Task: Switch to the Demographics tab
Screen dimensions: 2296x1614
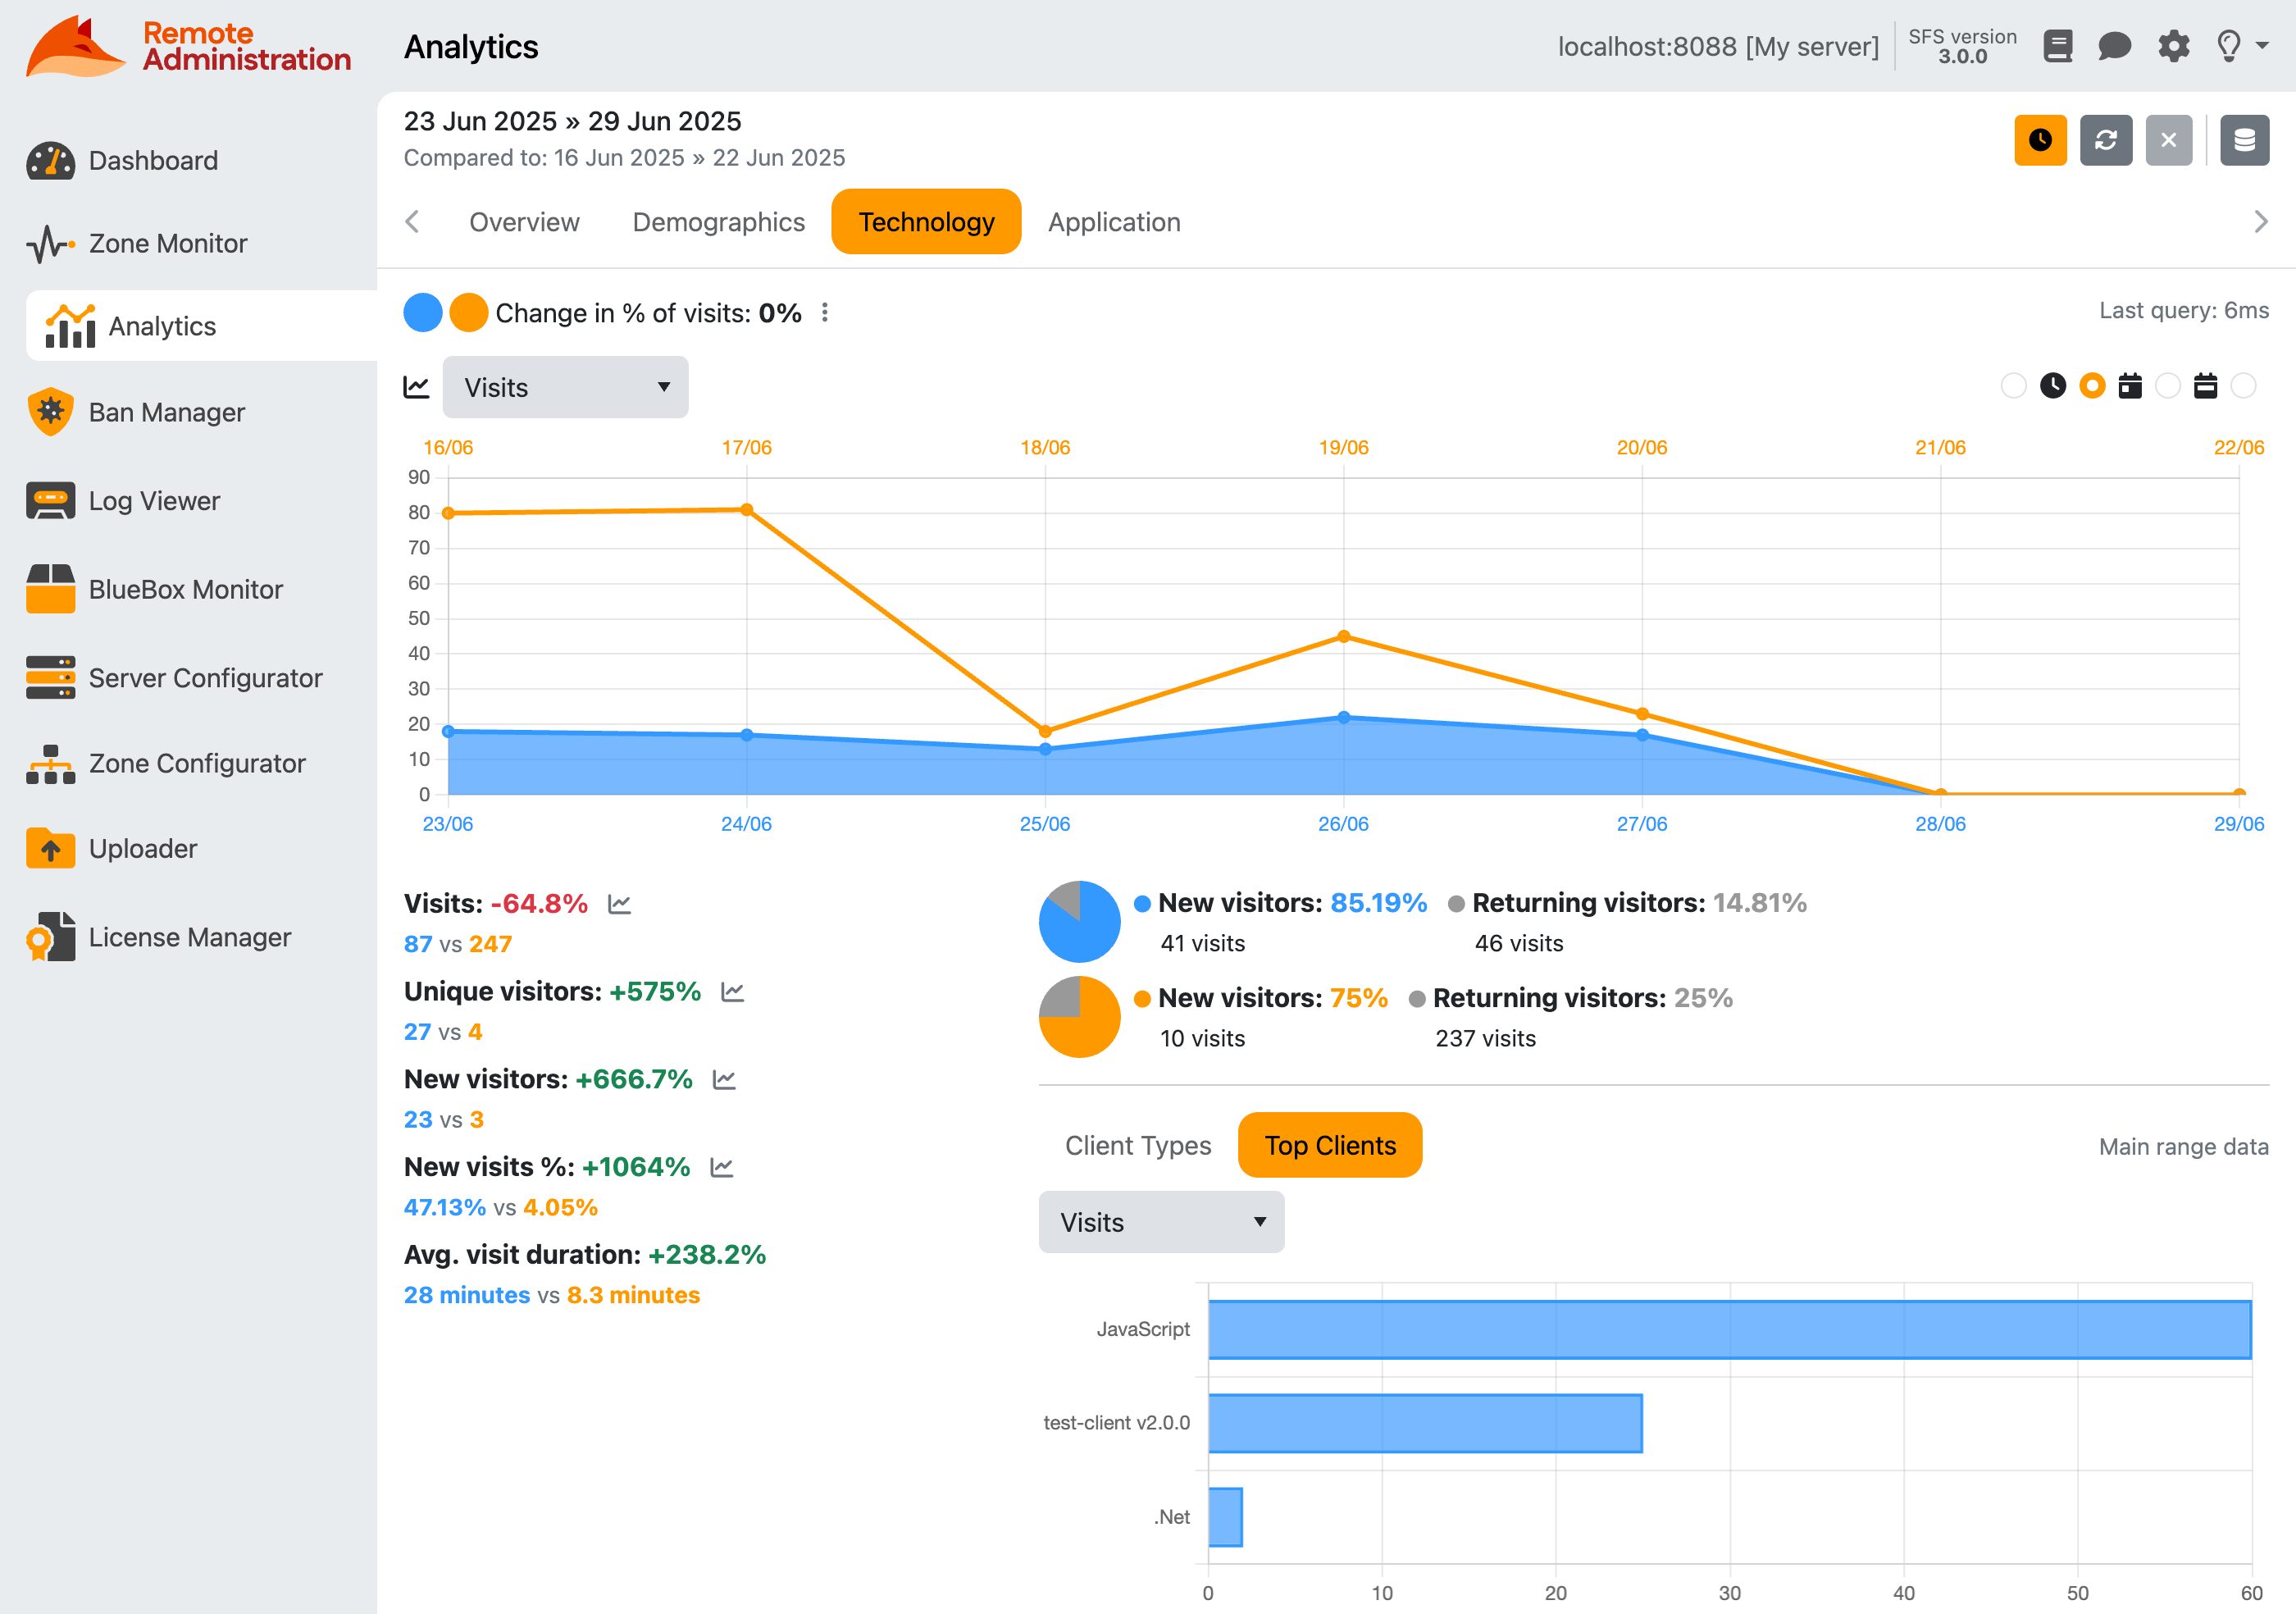Action: (x=718, y=222)
